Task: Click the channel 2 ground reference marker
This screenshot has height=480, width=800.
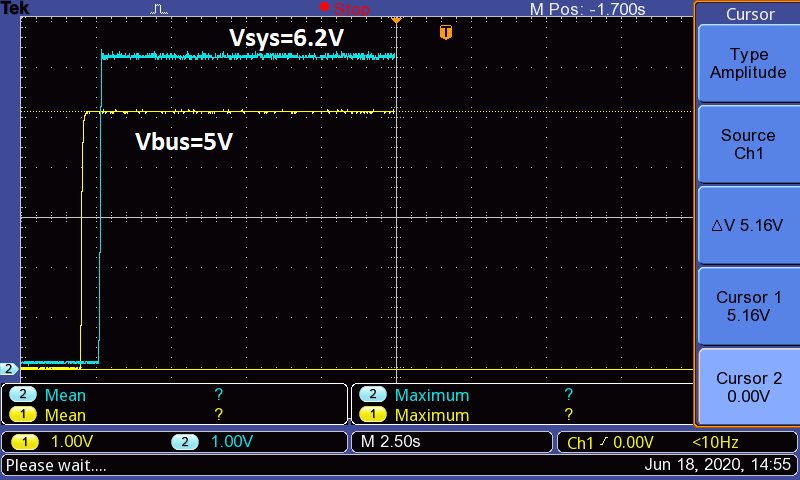Action: [x=9, y=368]
